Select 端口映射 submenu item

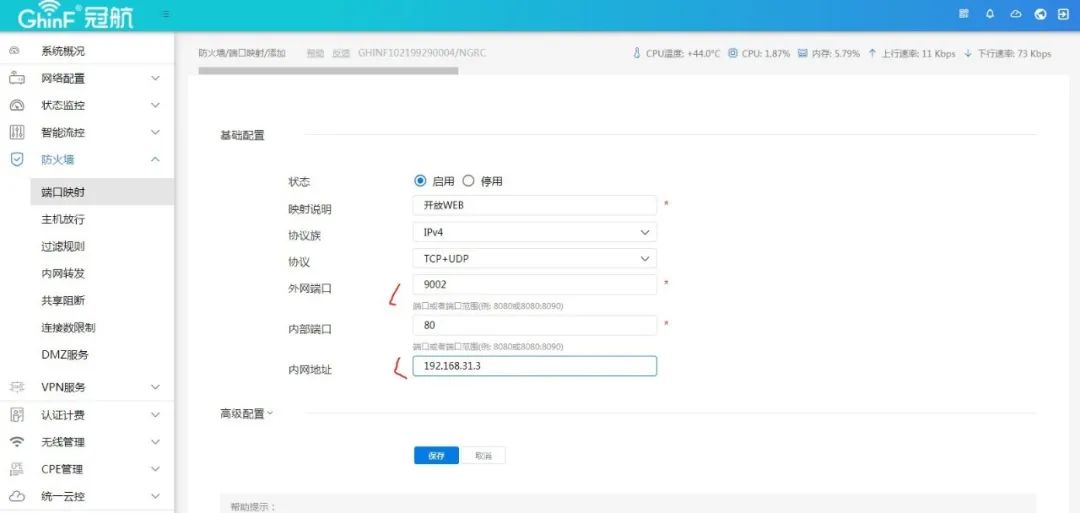click(102, 192)
